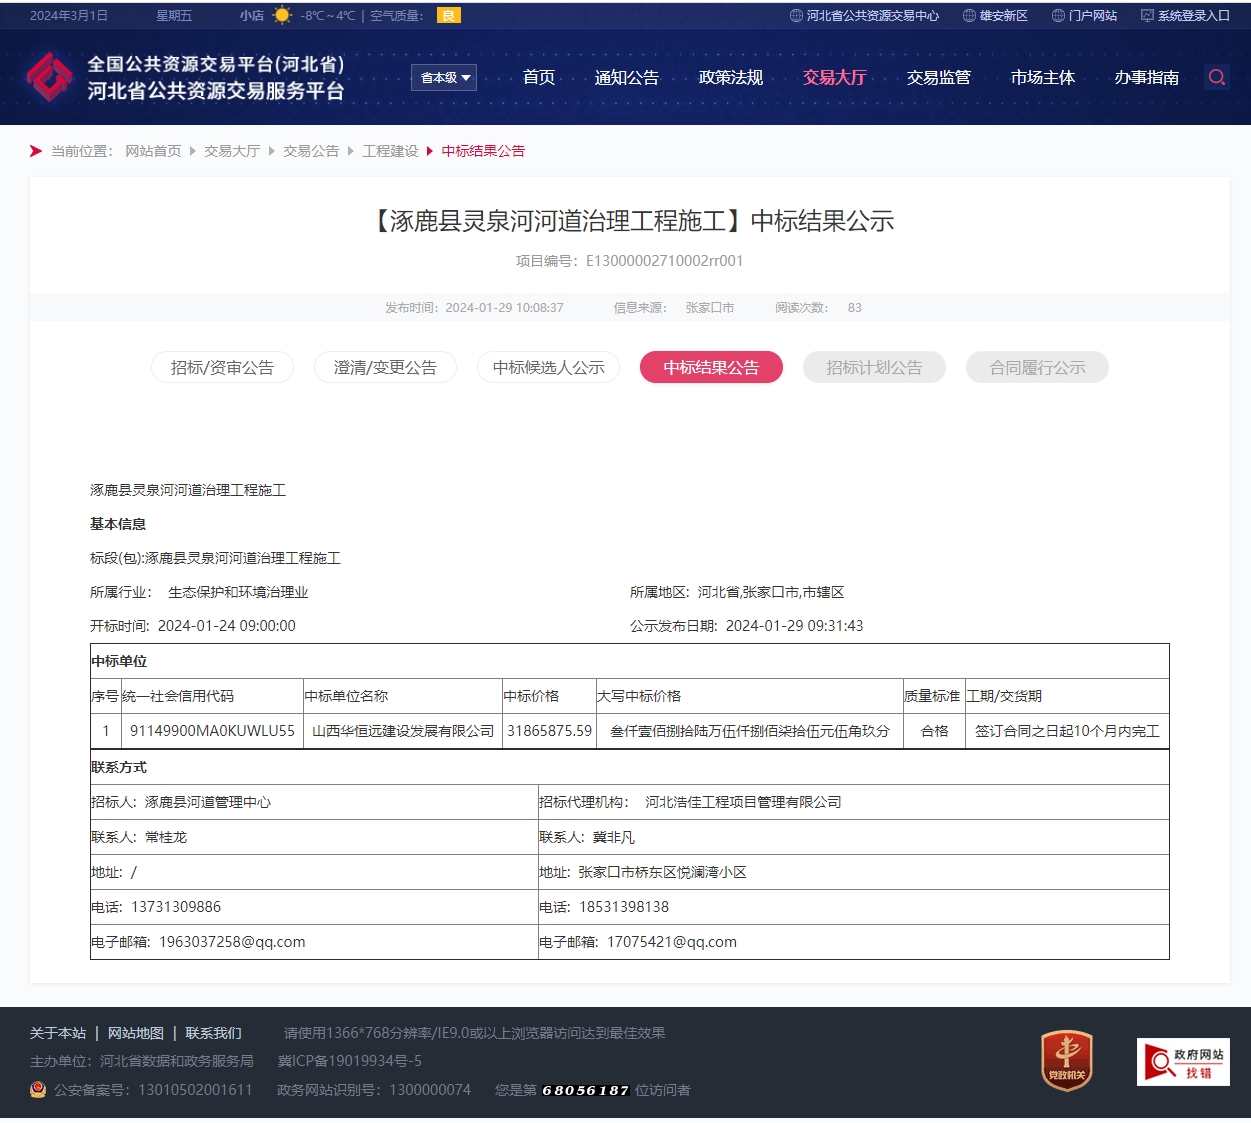
Task: Click the air quality 良 badge
Action: (x=448, y=15)
